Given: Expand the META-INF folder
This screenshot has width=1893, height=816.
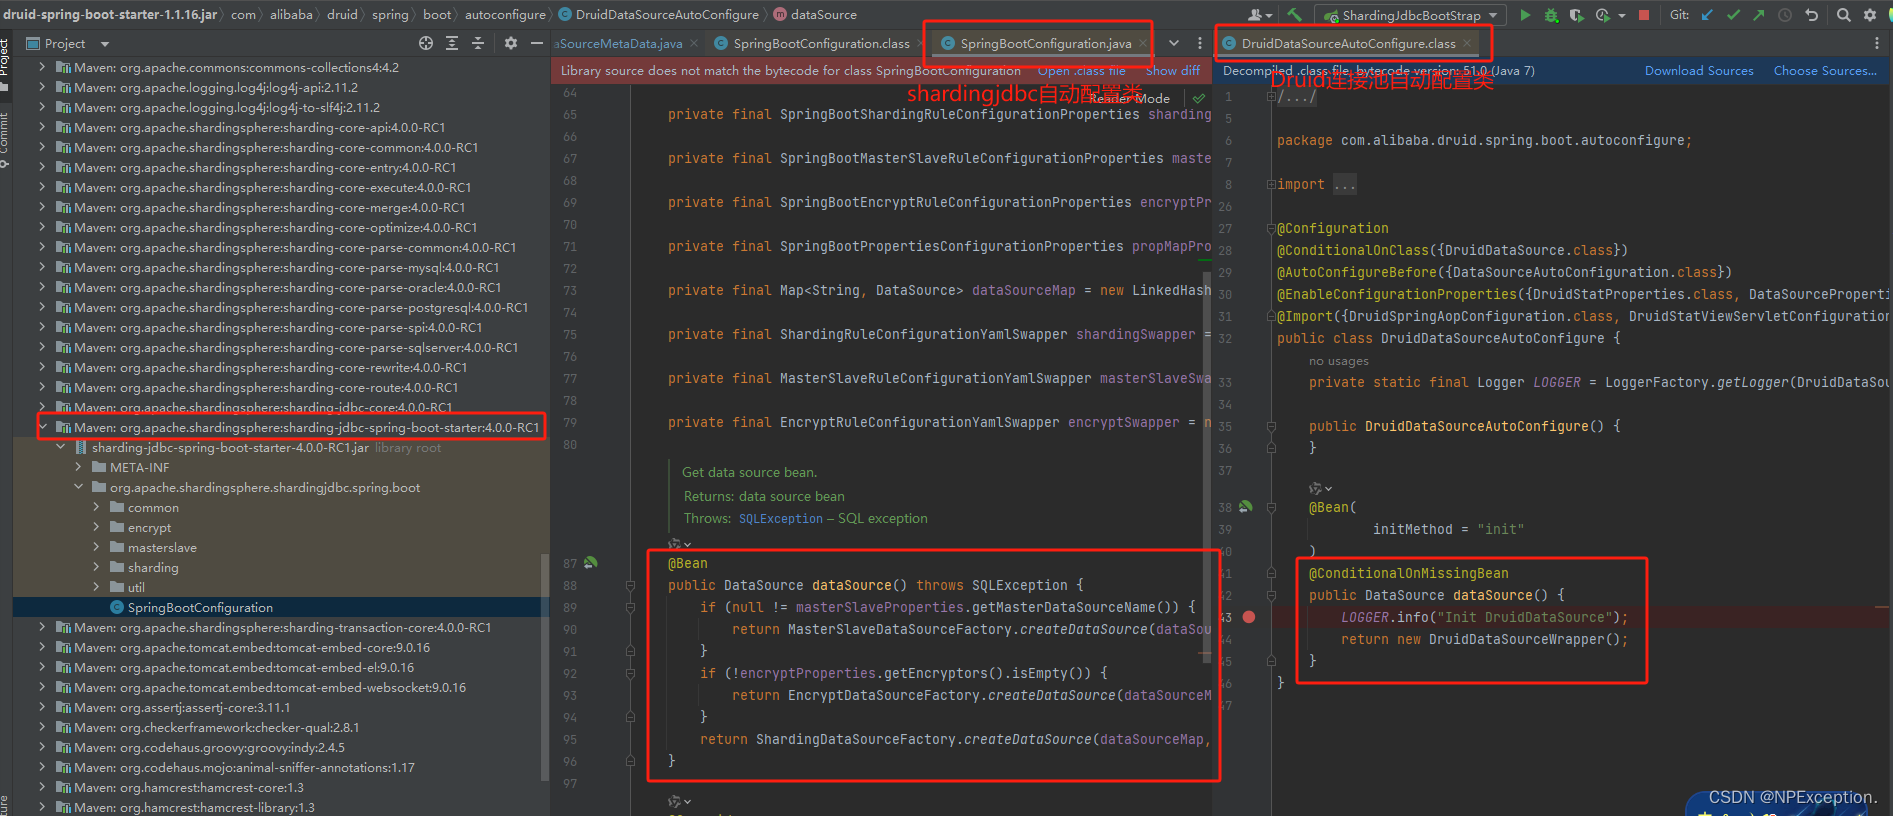Looking at the screenshot, I should click(78, 467).
